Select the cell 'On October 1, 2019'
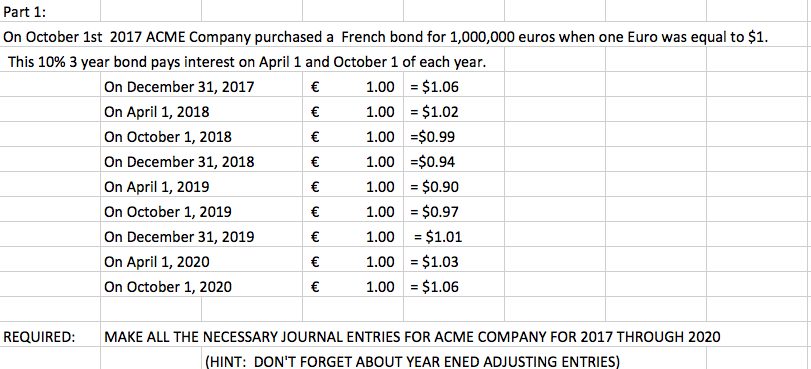The height and width of the screenshot is (369, 811). [x=168, y=212]
